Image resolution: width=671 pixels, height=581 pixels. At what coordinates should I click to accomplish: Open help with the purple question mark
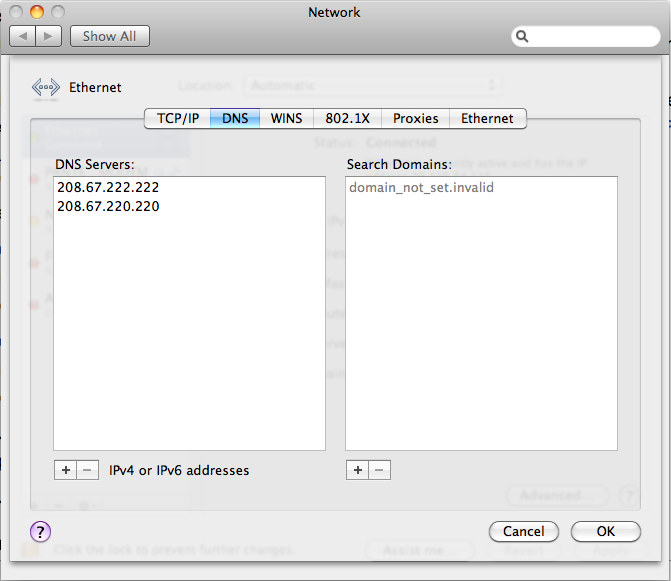click(40, 532)
